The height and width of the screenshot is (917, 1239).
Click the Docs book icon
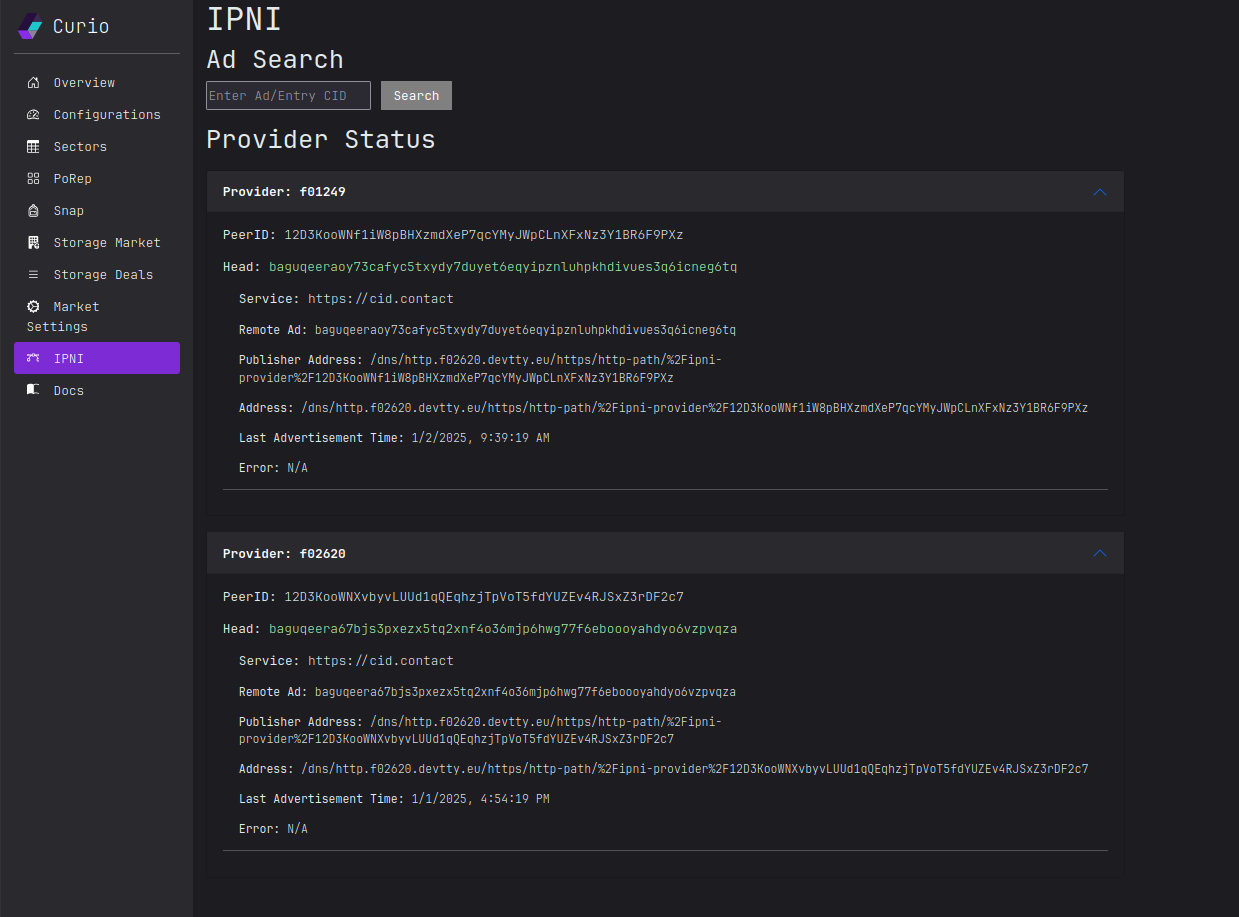[x=33, y=390]
